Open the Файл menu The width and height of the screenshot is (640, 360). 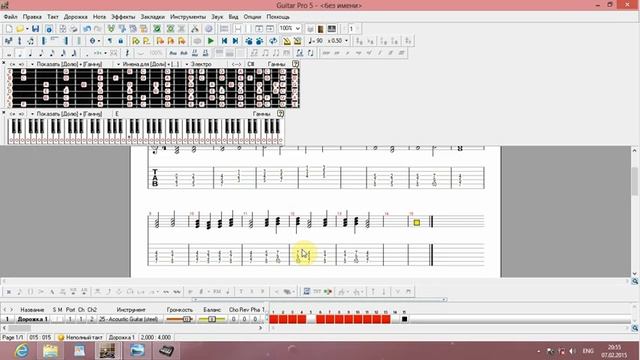11,17
